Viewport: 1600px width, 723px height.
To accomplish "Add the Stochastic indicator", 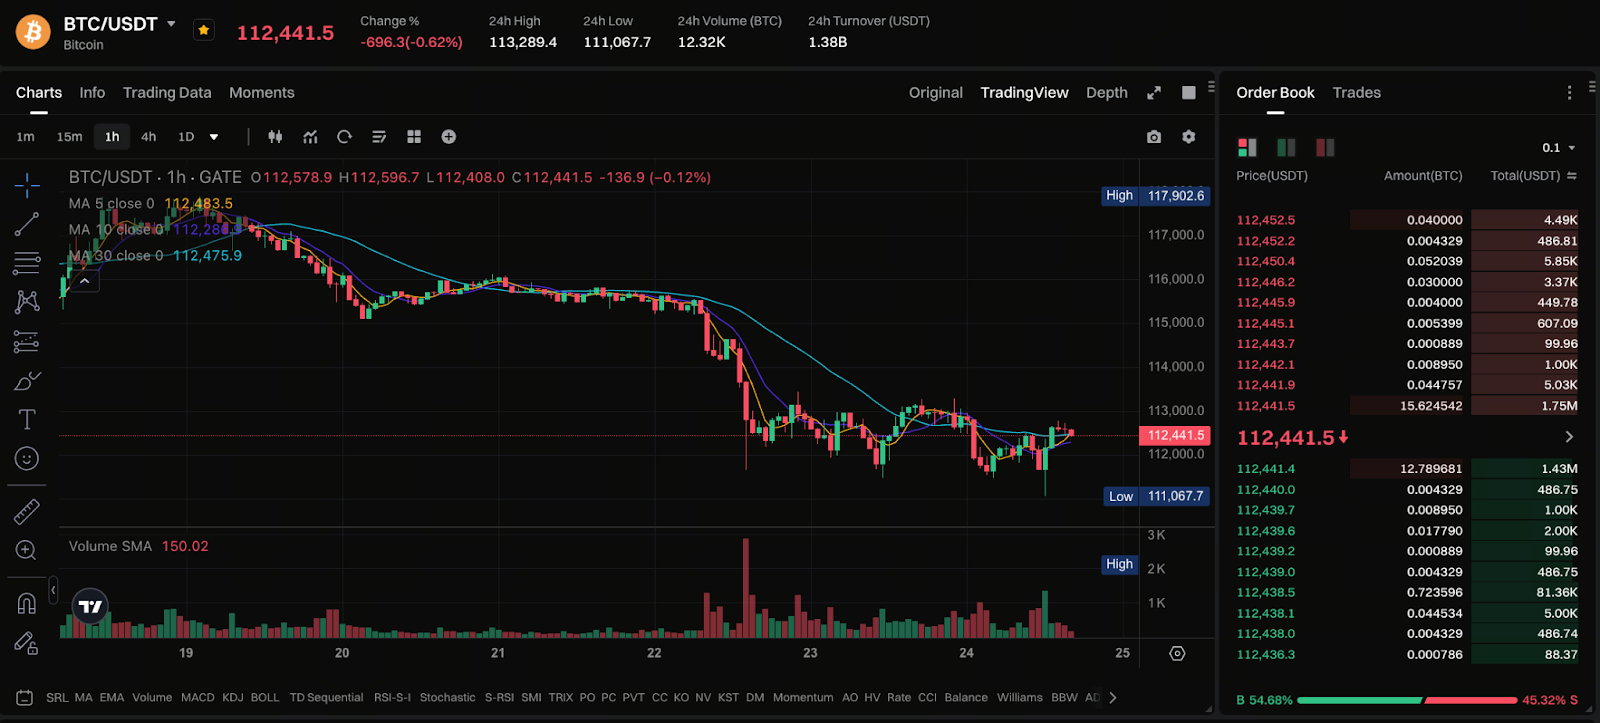I will click(x=448, y=698).
